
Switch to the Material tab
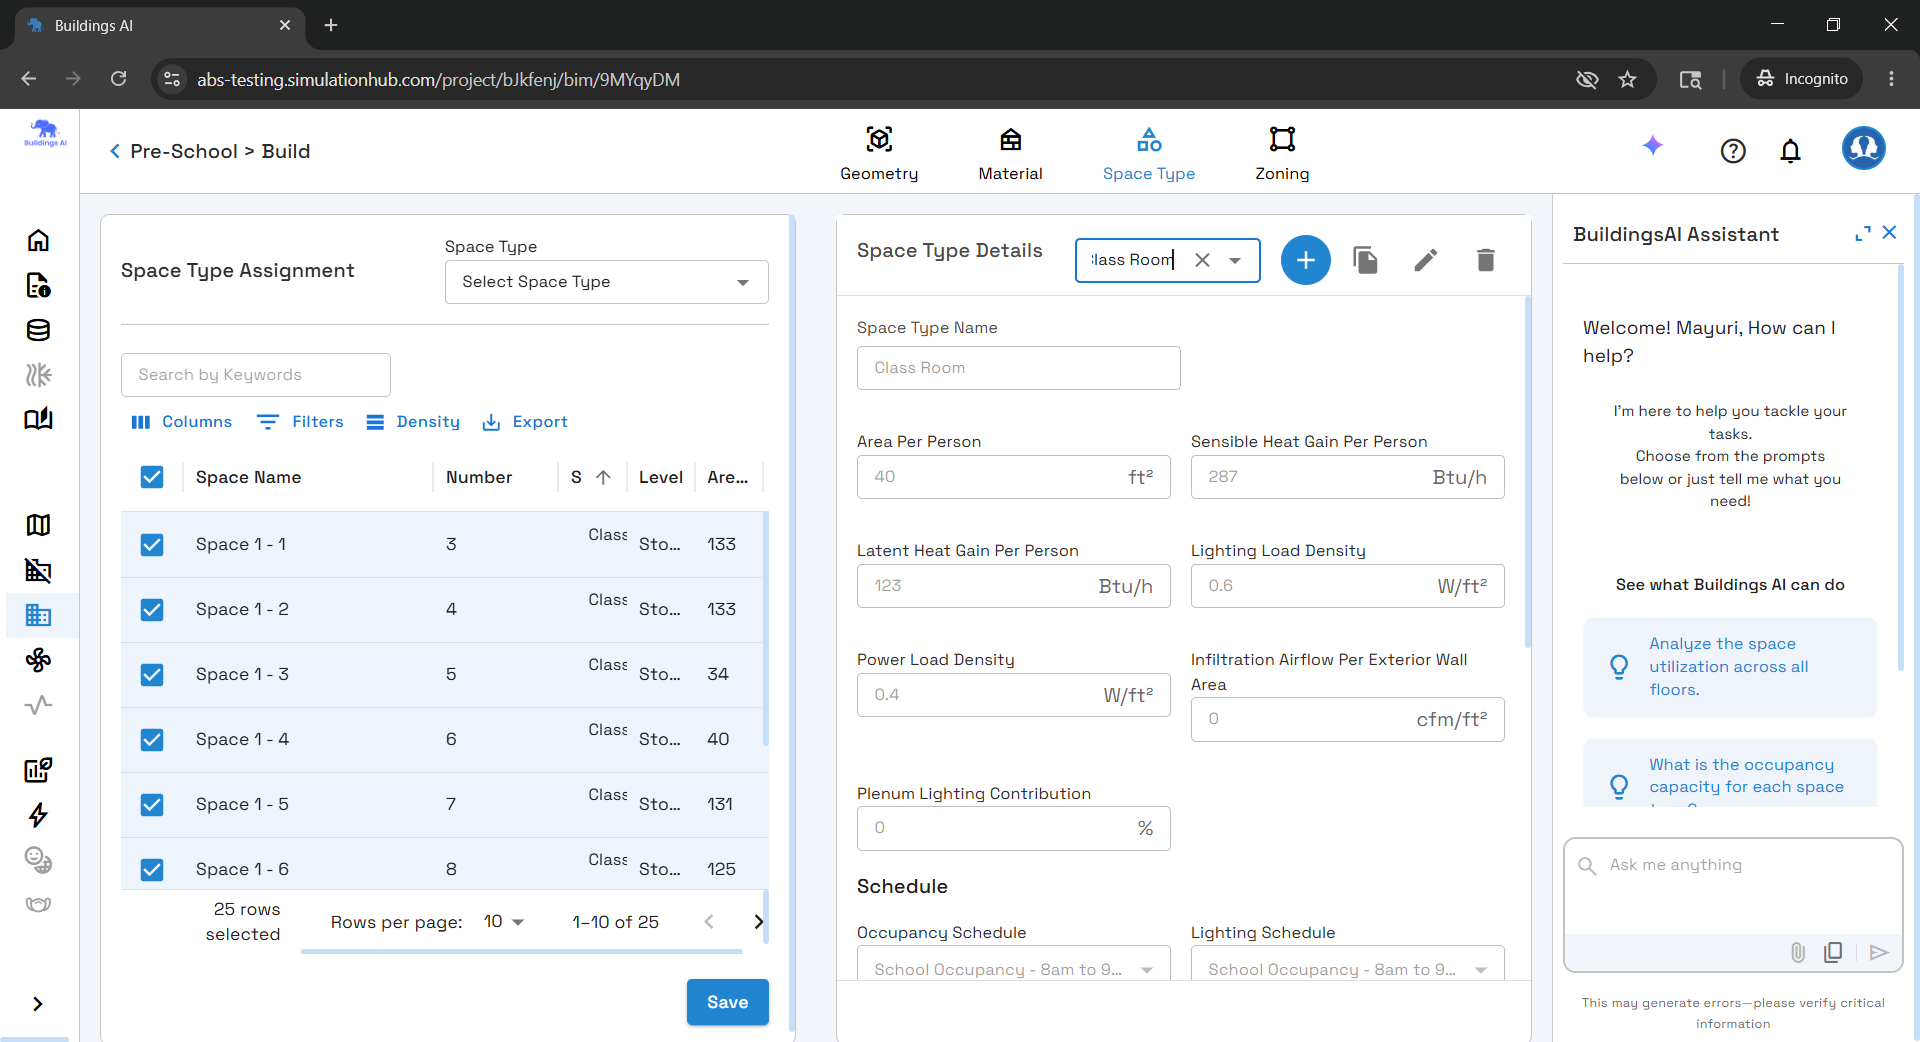pyautogui.click(x=1010, y=153)
